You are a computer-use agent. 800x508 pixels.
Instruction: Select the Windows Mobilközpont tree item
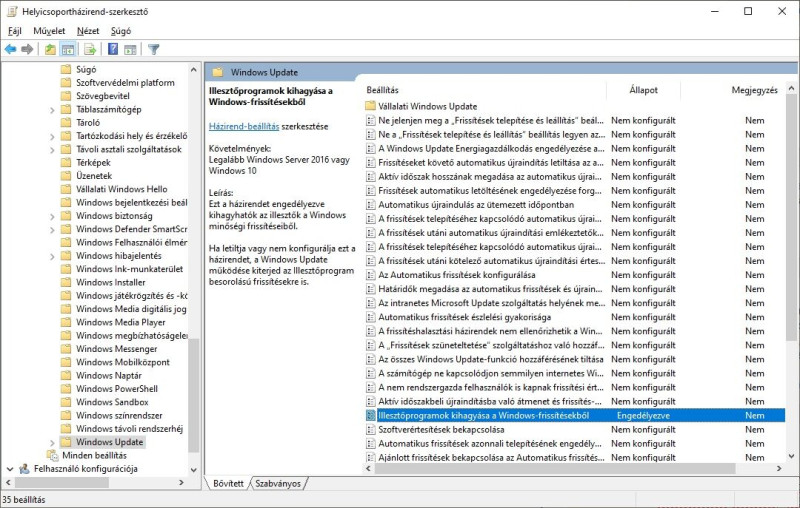pyautogui.click(x=123, y=362)
